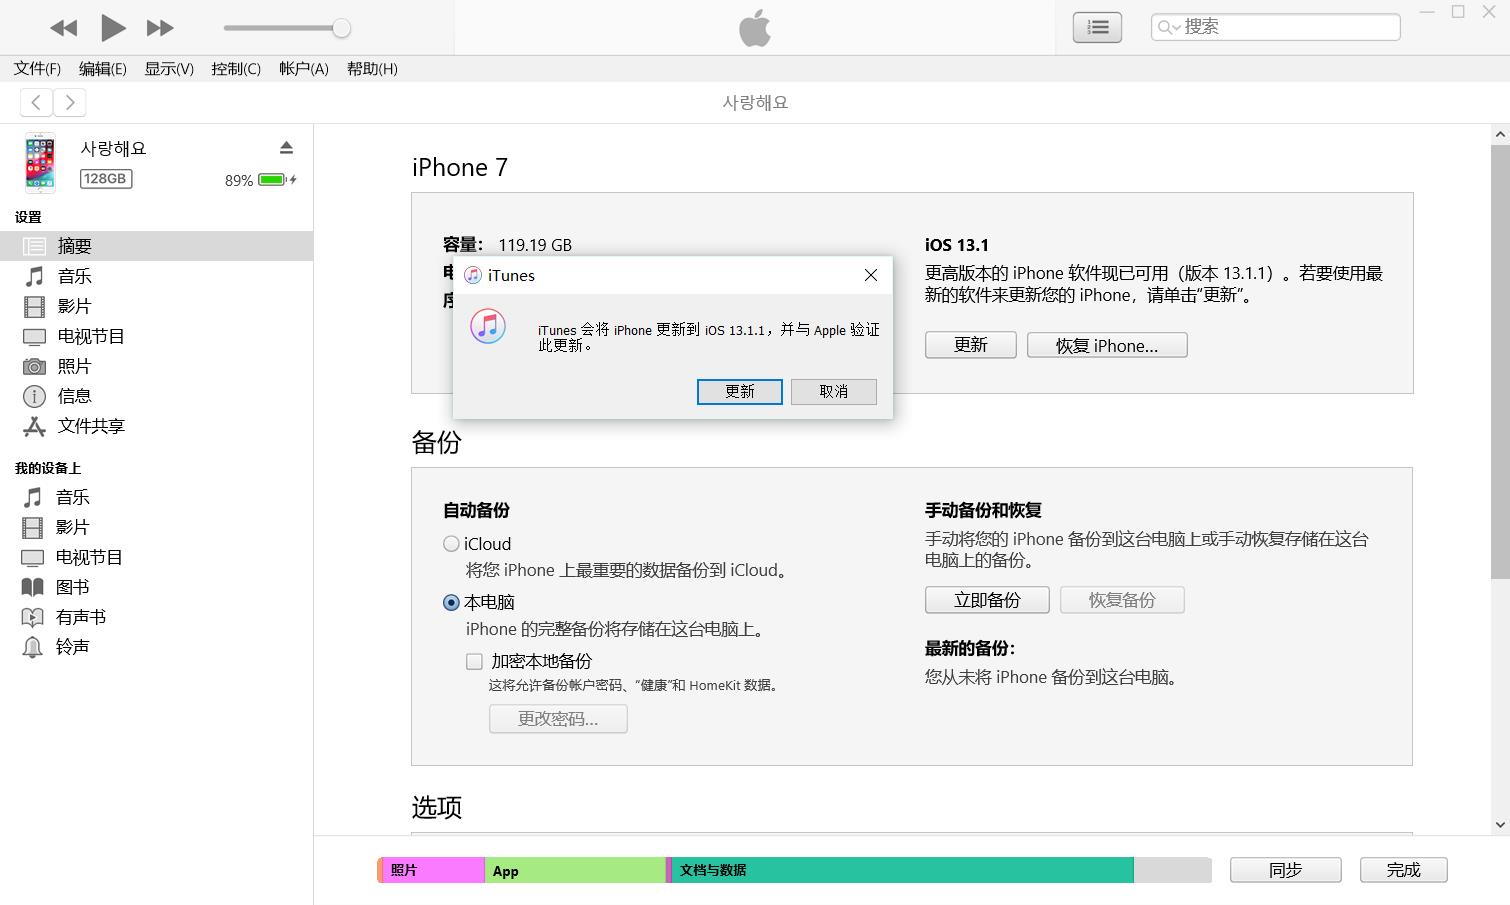Open the 控制 menu in the menu bar
The image size is (1510, 905).
235,69
